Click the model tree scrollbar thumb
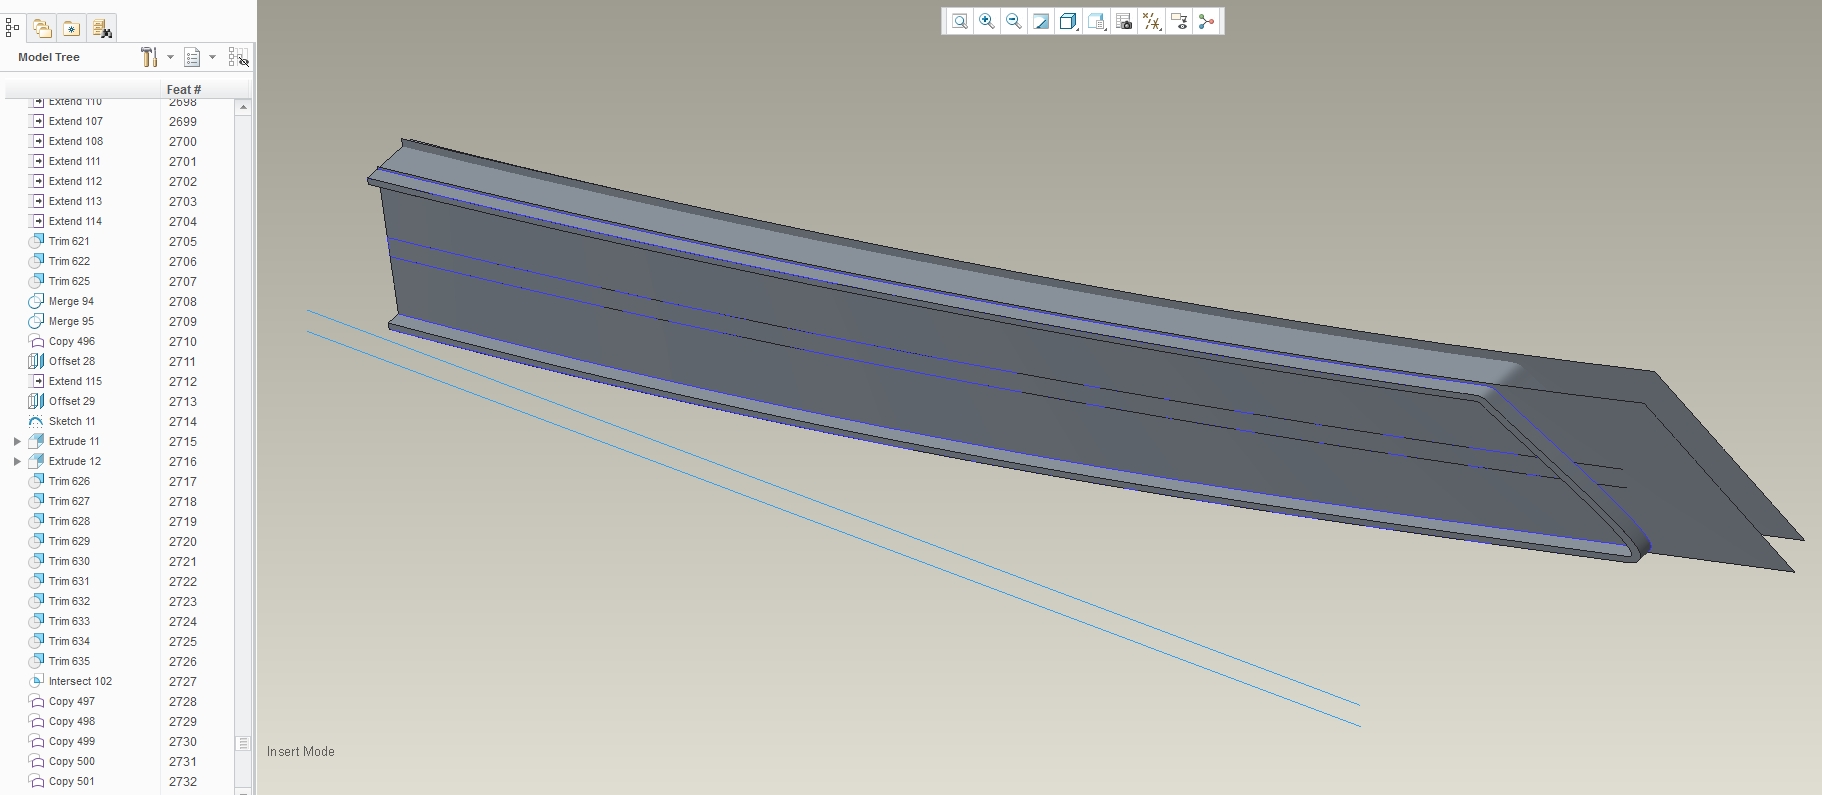 243,743
